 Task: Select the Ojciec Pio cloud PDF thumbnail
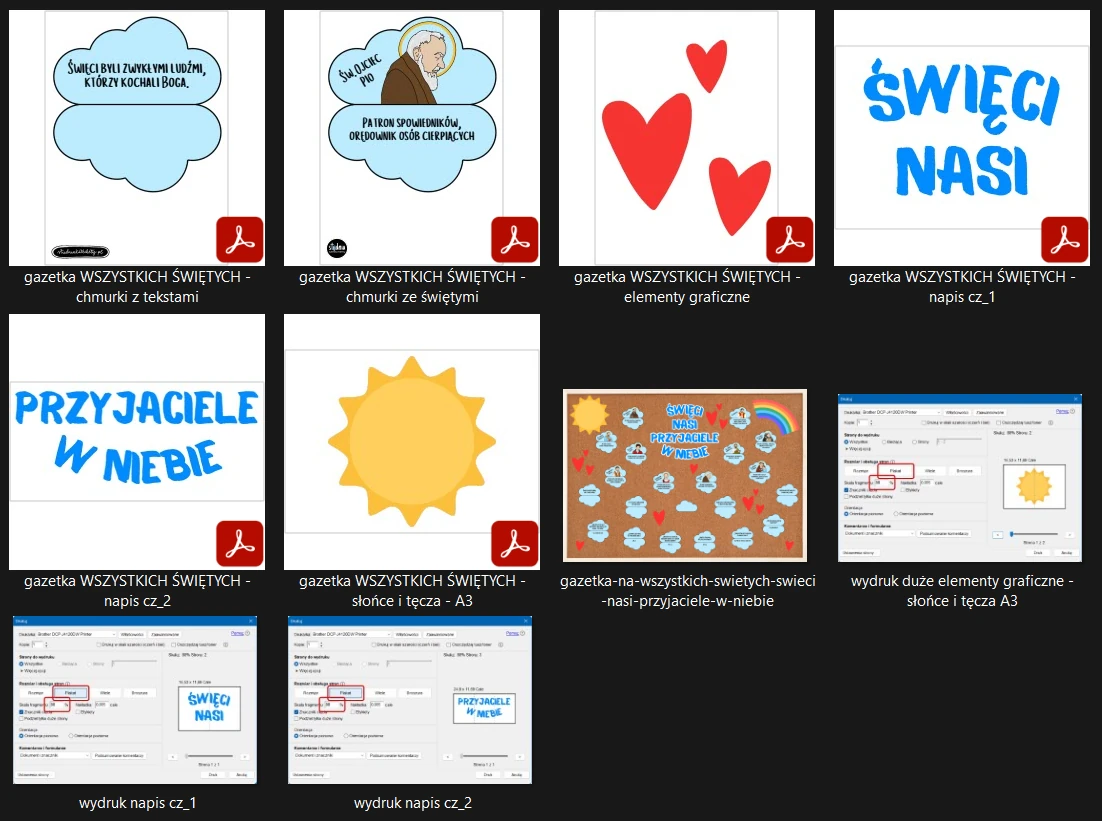click(412, 138)
